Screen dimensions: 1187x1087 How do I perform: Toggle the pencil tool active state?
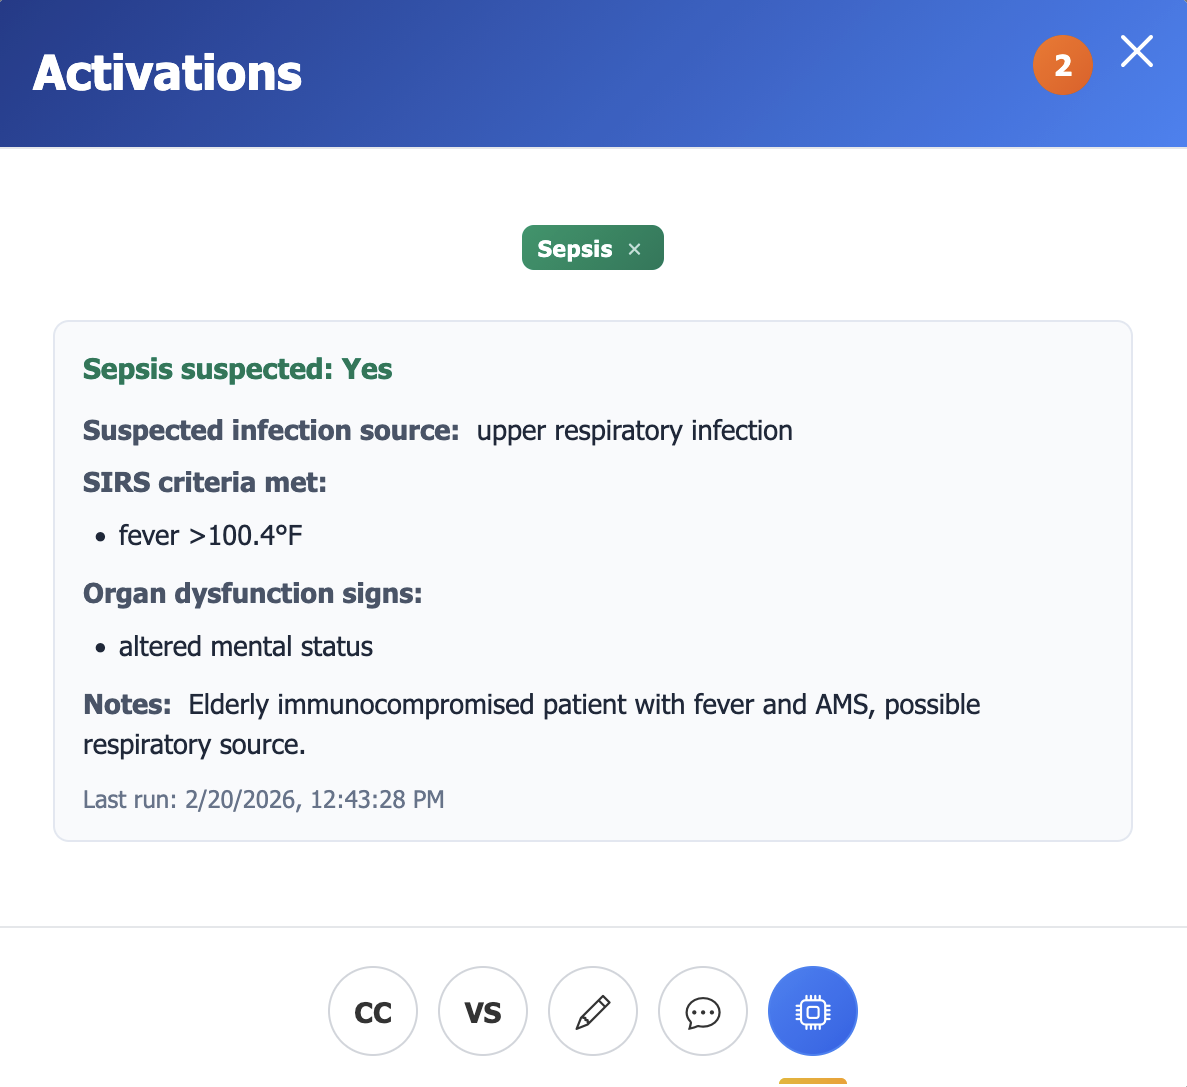pyautogui.click(x=593, y=1011)
